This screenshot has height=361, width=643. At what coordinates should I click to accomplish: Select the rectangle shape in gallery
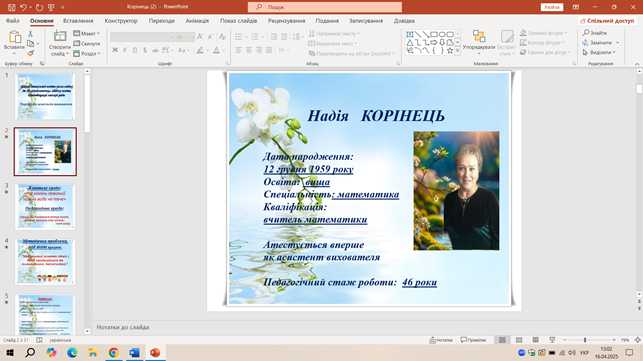pyautogui.click(x=434, y=34)
